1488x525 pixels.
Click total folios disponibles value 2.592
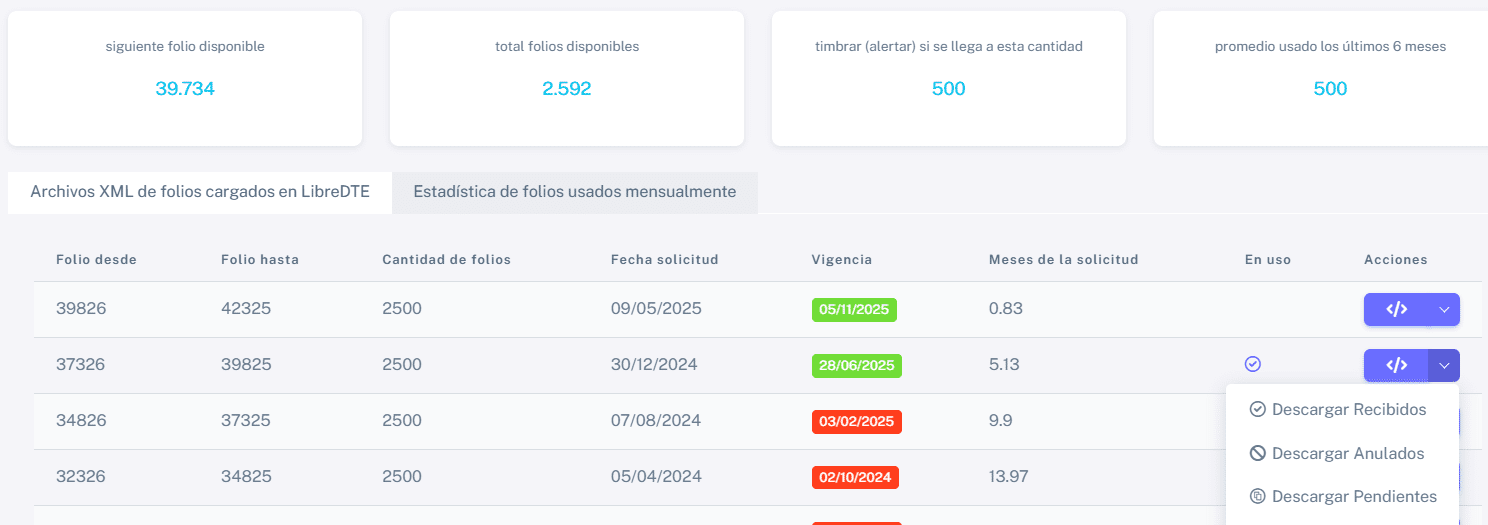coord(567,89)
